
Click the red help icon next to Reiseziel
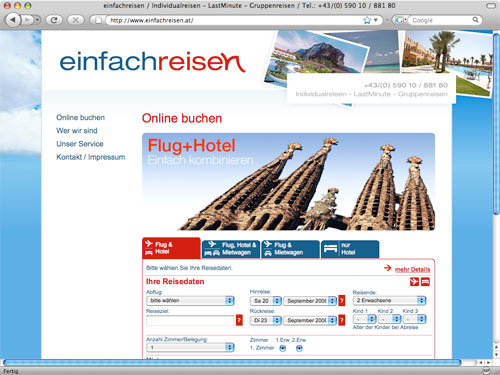pyautogui.click(x=239, y=320)
